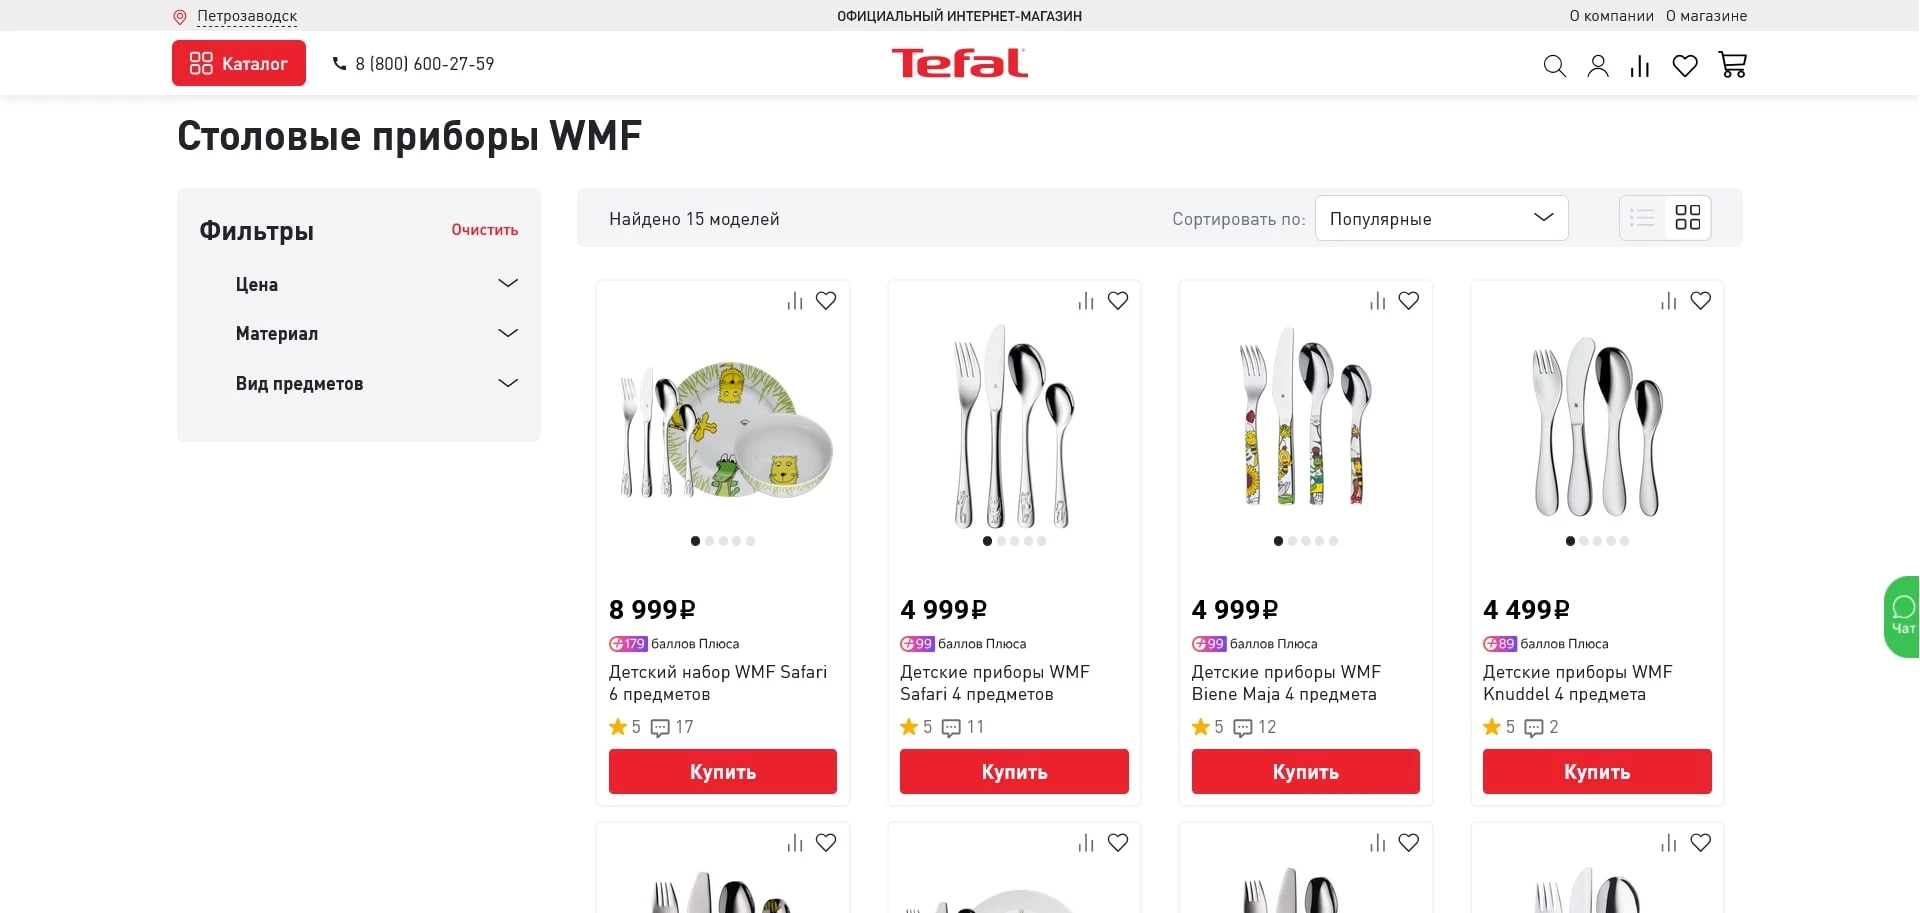This screenshot has width=1920, height=913.
Task: Open the site search
Action: pos(1554,65)
